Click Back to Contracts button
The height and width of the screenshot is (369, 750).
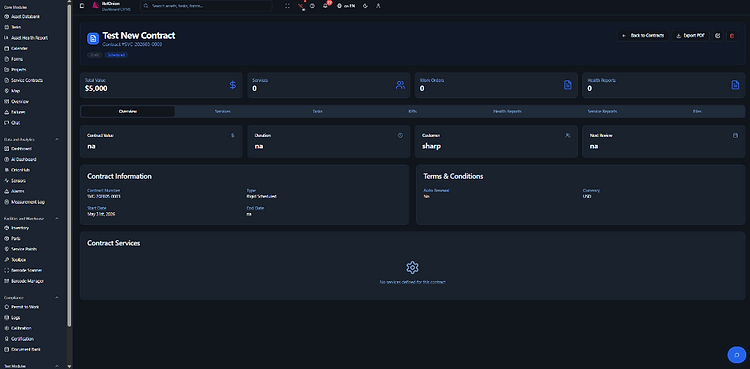coord(643,35)
